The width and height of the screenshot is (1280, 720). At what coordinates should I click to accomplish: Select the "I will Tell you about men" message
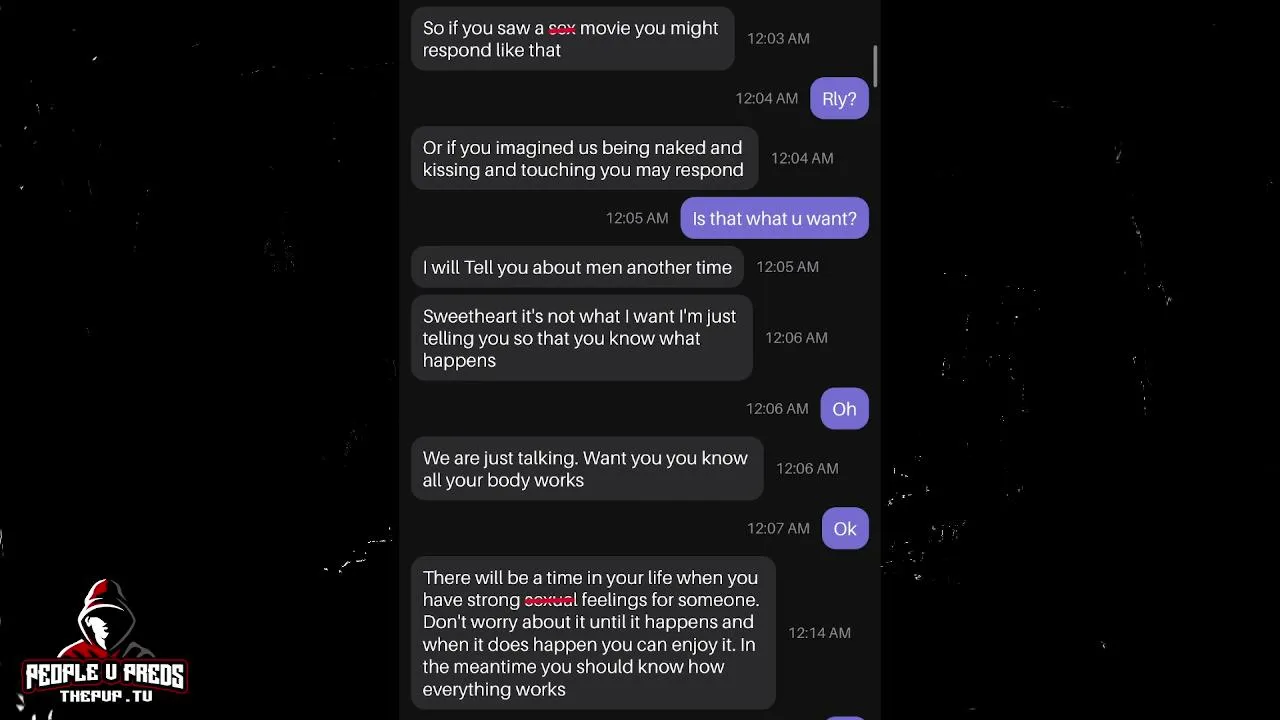tap(577, 267)
